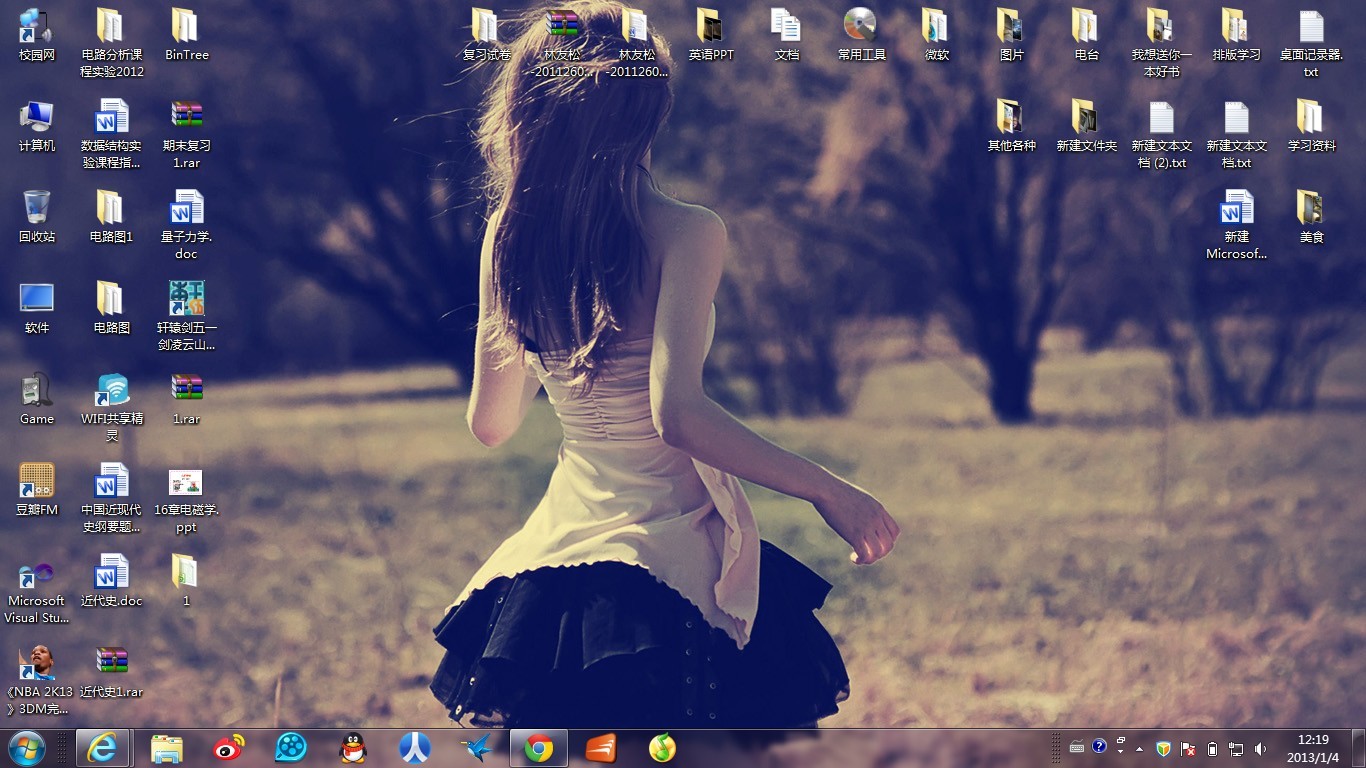Image resolution: width=1366 pixels, height=768 pixels.
Task: Click the battery status tray icon
Action: click(x=1212, y=748)
